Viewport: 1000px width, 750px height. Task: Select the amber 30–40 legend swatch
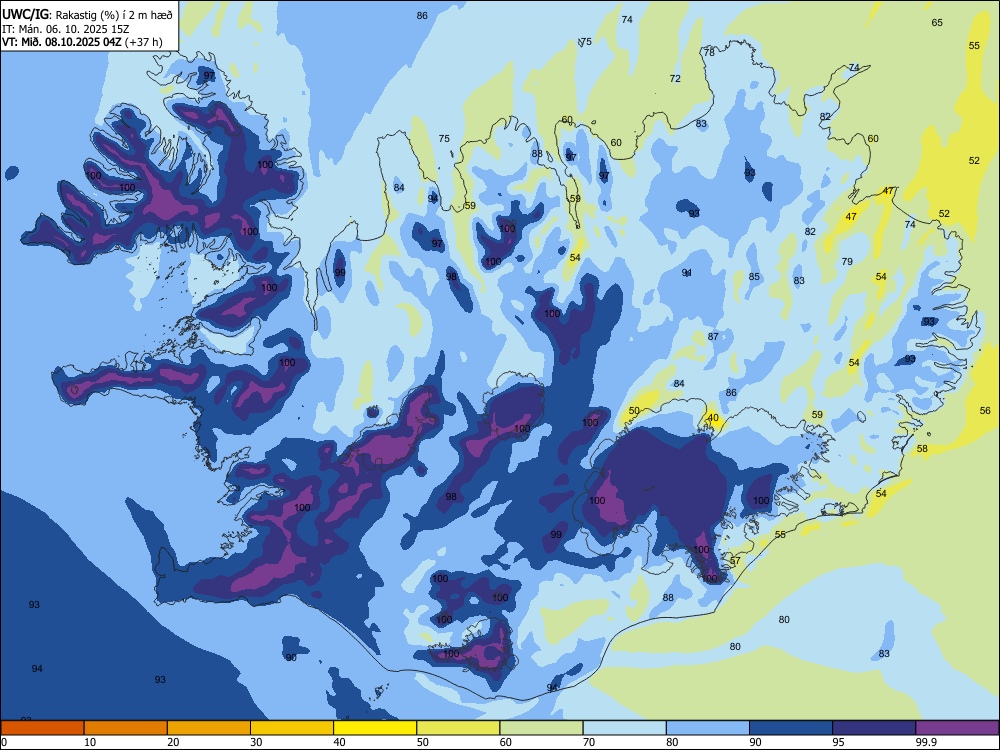[292, 728]
